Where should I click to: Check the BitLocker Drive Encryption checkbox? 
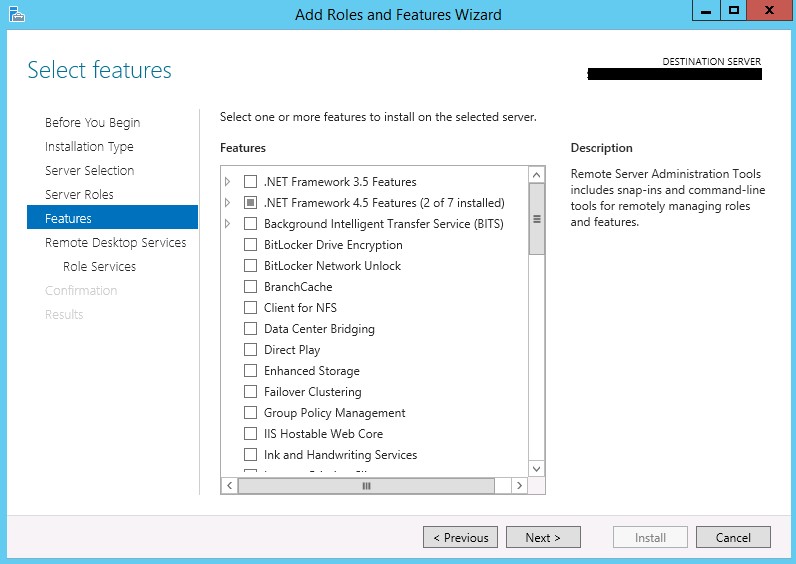251,245
